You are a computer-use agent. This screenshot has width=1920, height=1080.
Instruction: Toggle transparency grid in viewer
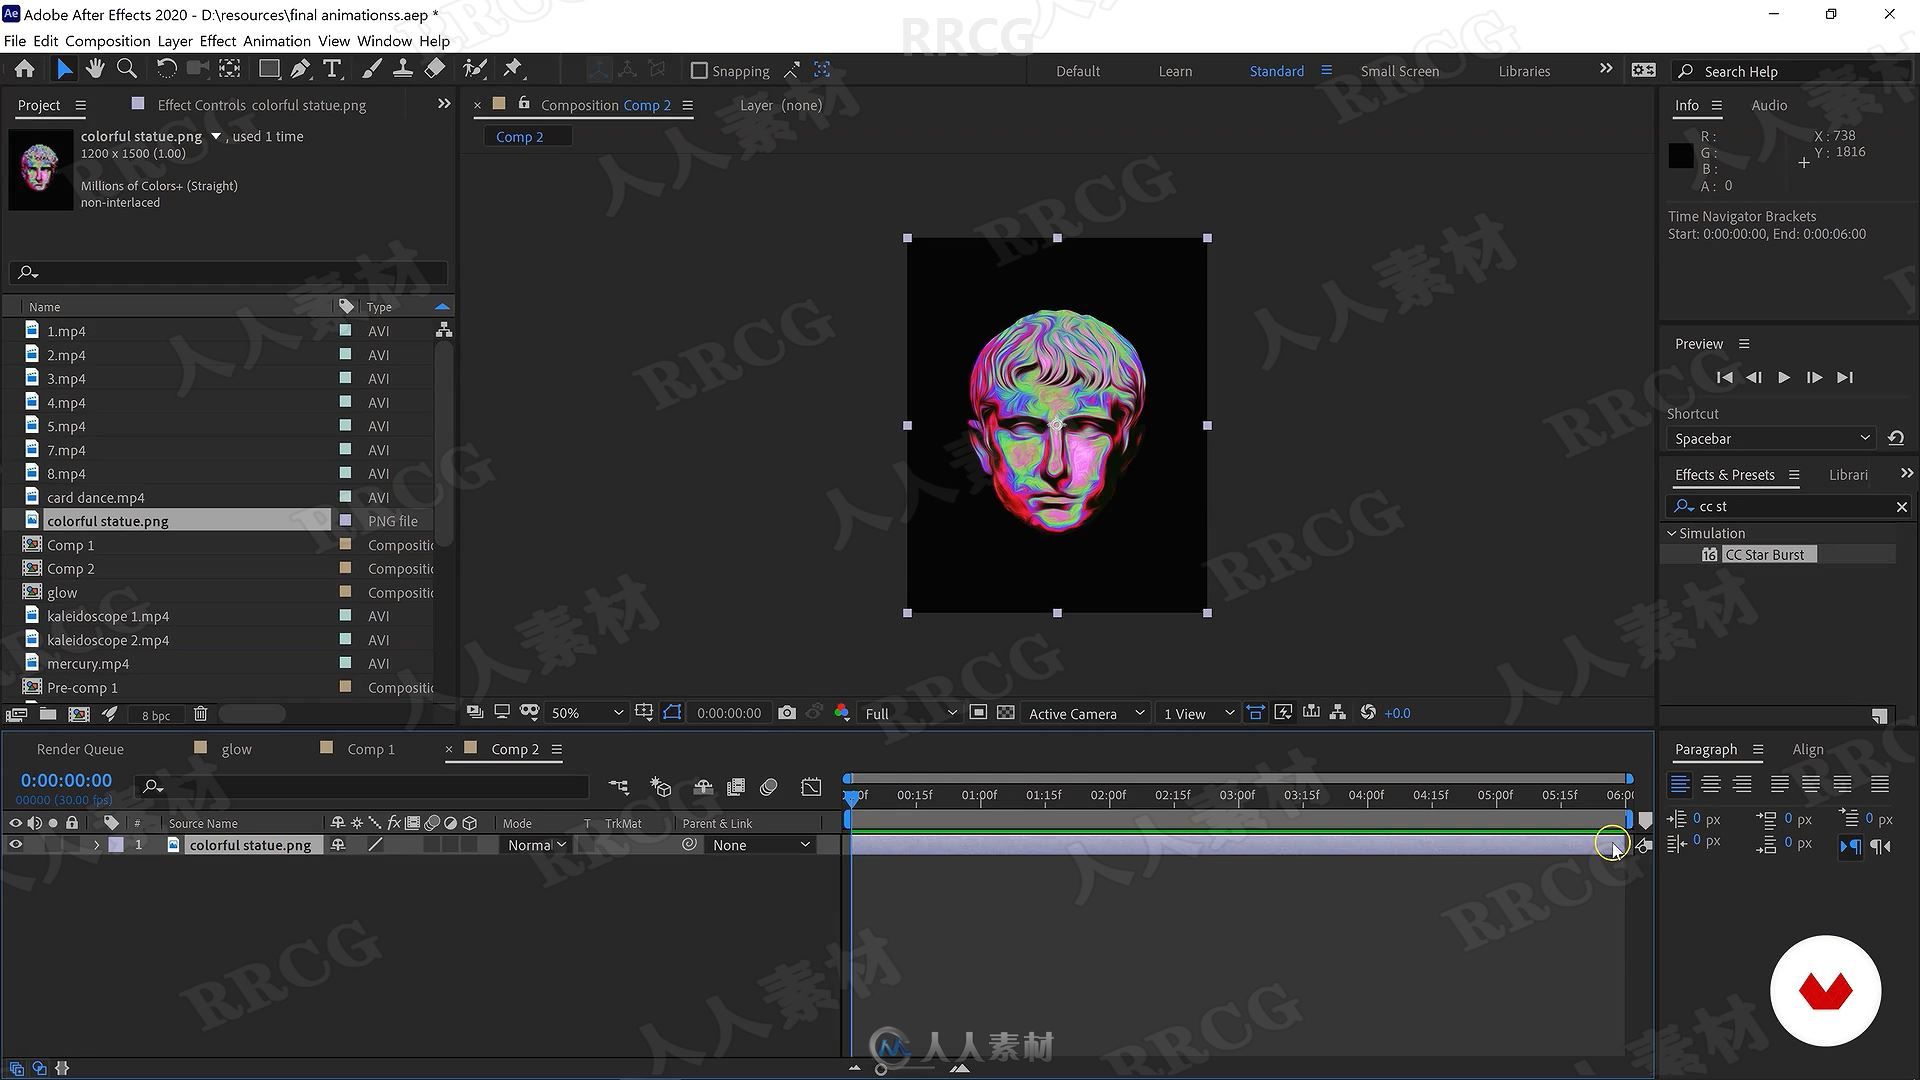click(x=1006, y=713)
